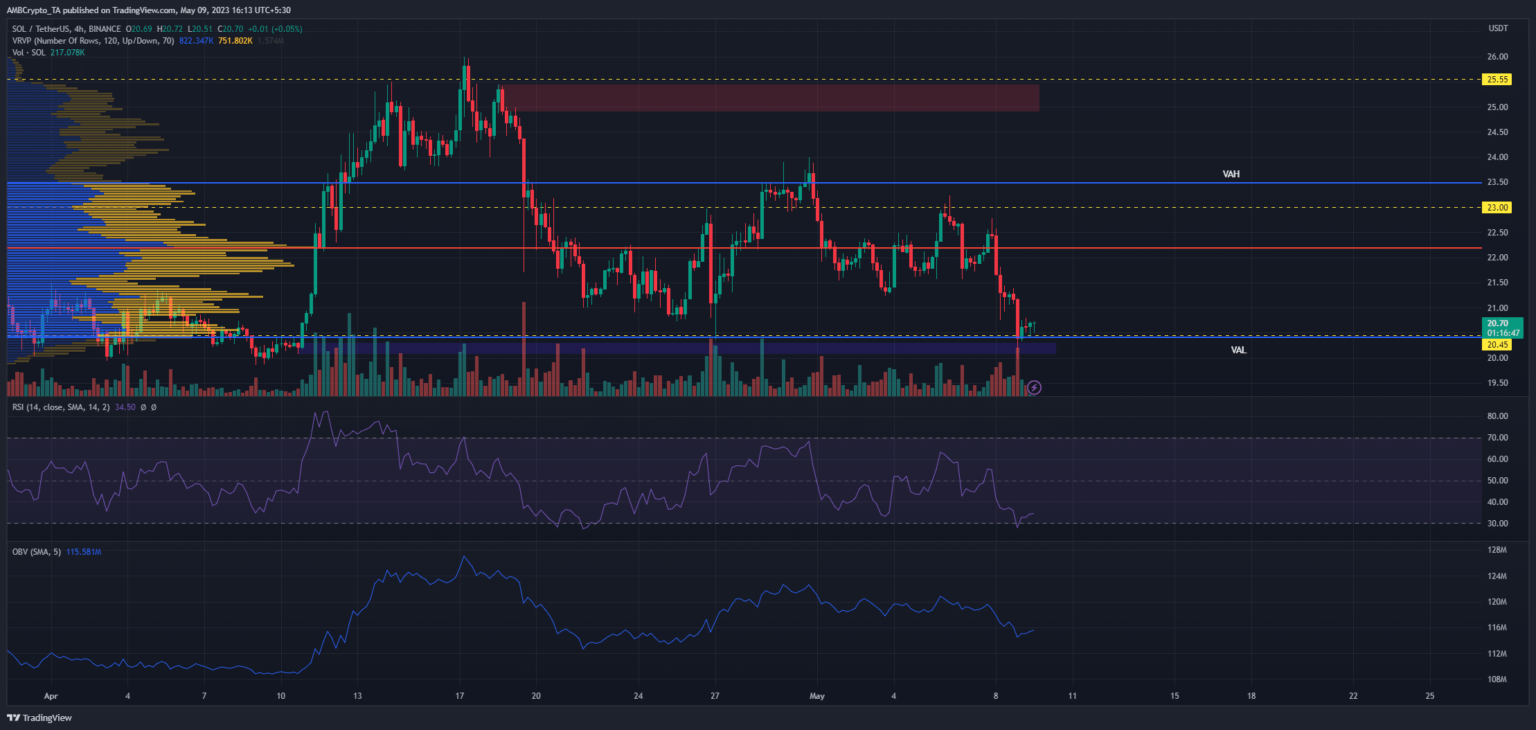The height and width of the screenshot is (730, 1536).
Task: Click the yellow 20.45 price label
Action: point(1497,345)
